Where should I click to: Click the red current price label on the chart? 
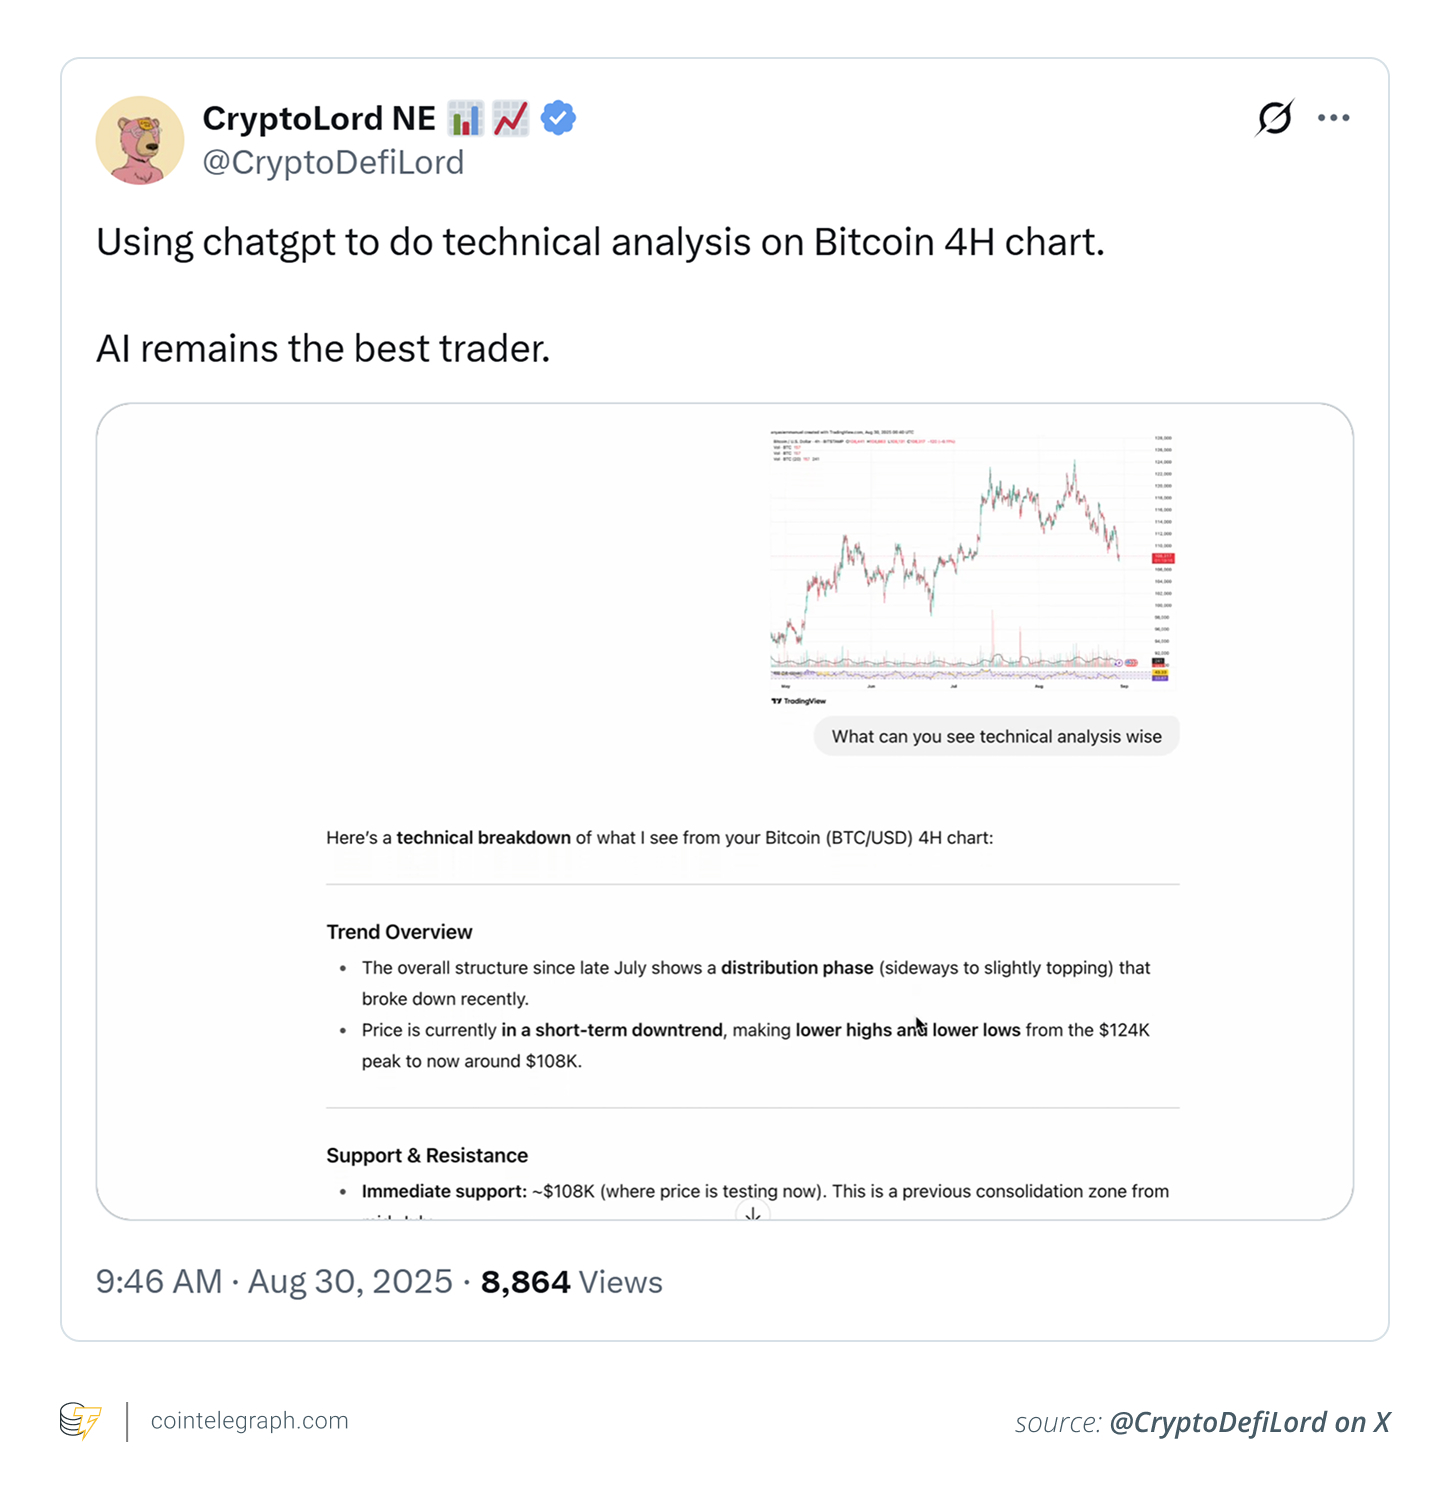pos(1162,557)
